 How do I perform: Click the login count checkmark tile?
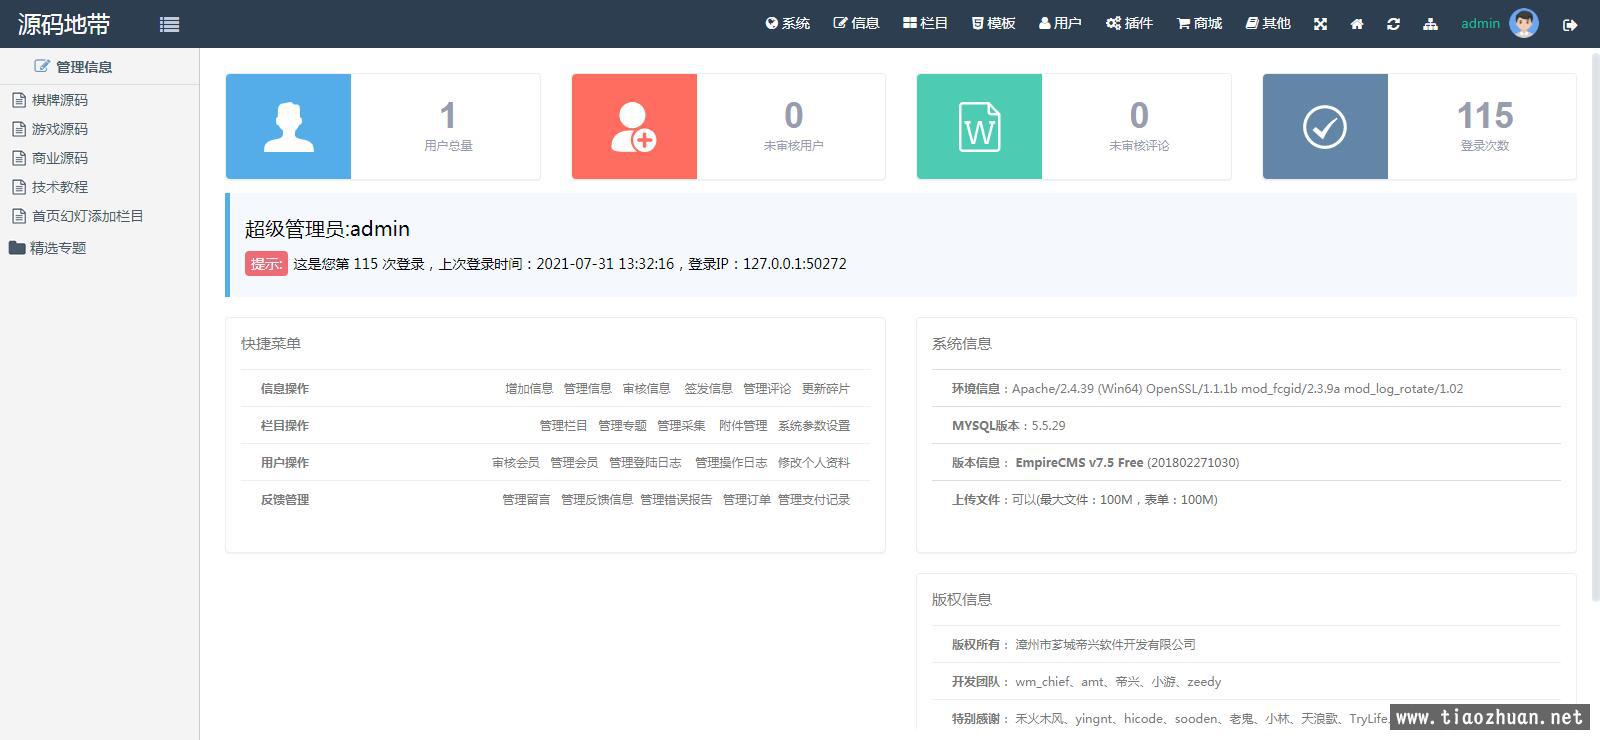[x=1325, y=126]
